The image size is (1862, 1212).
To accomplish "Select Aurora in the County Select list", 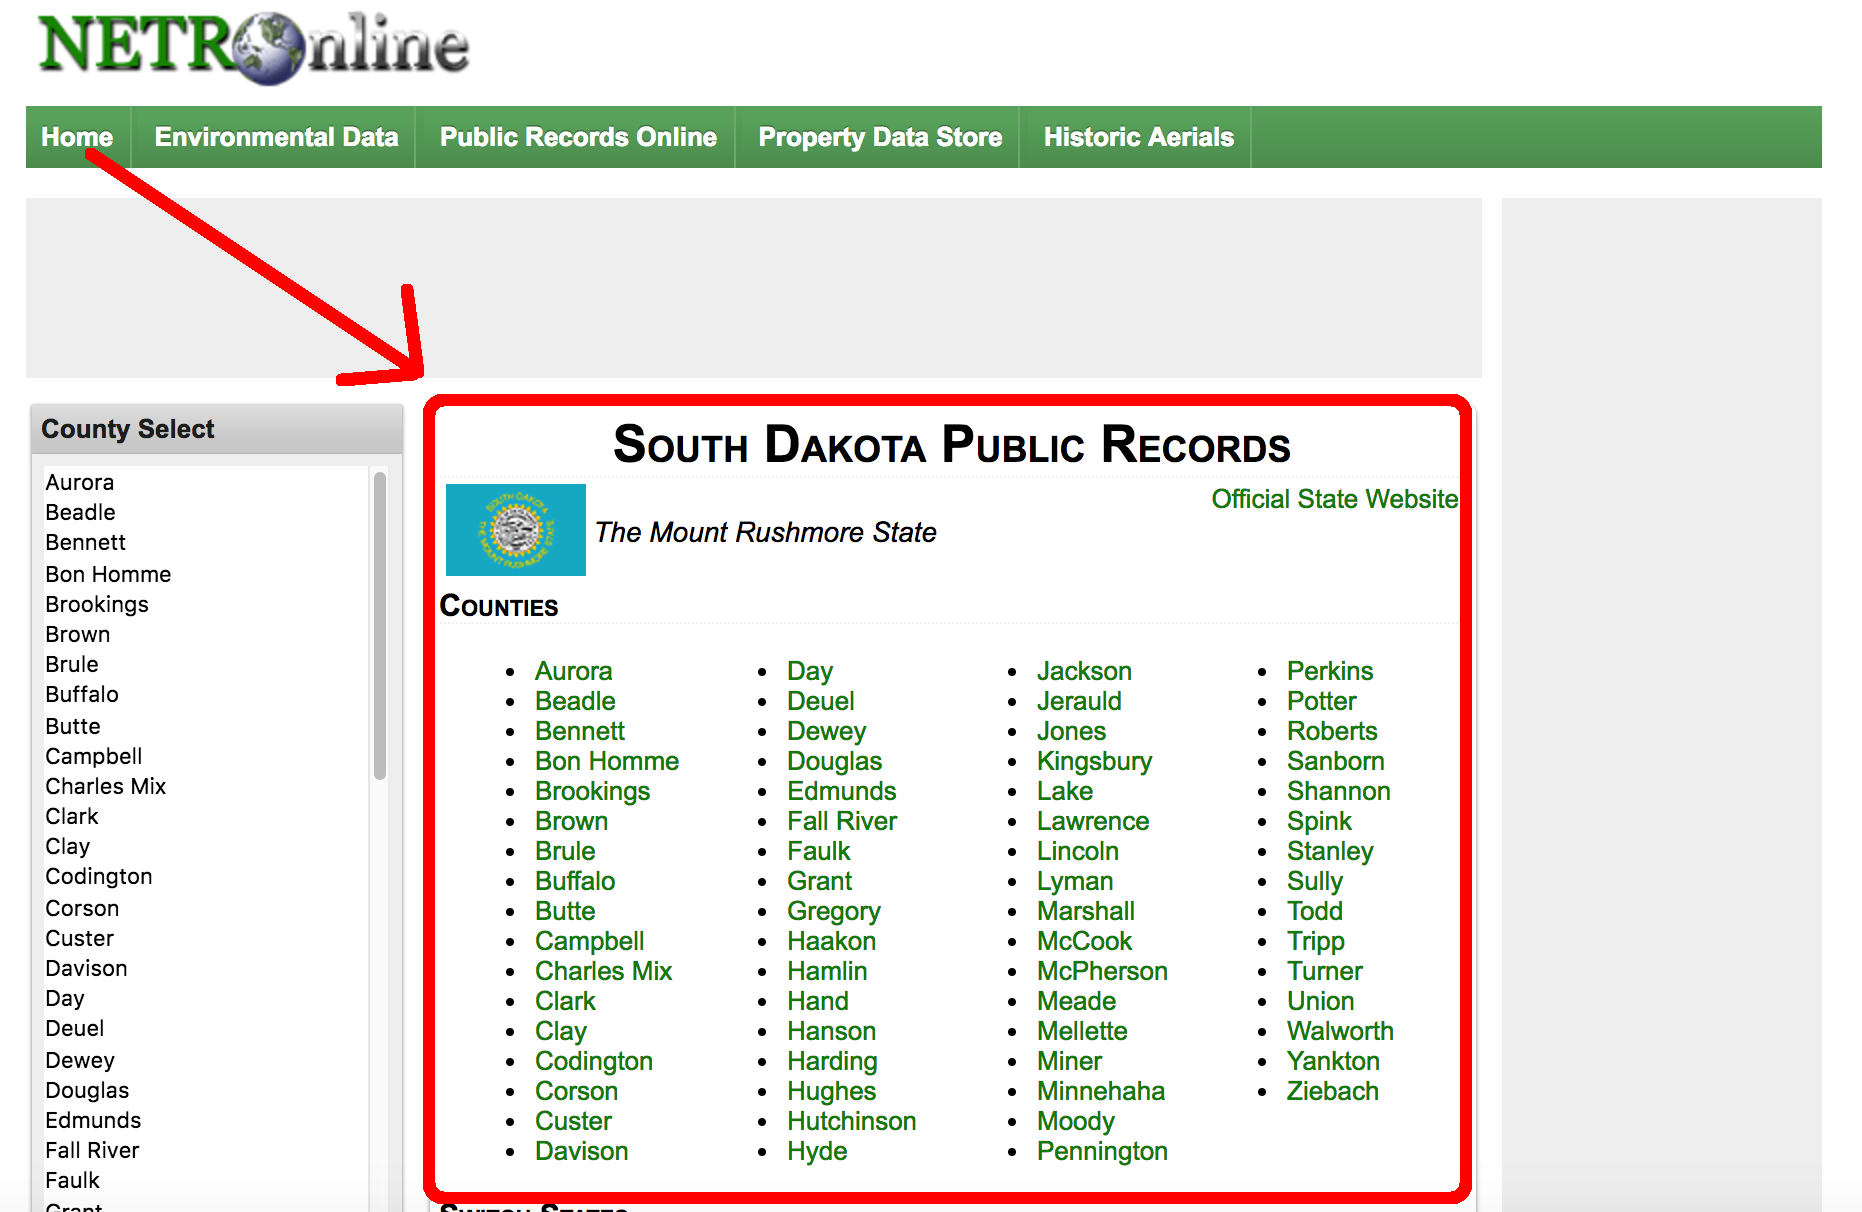I will pos(79,482).
